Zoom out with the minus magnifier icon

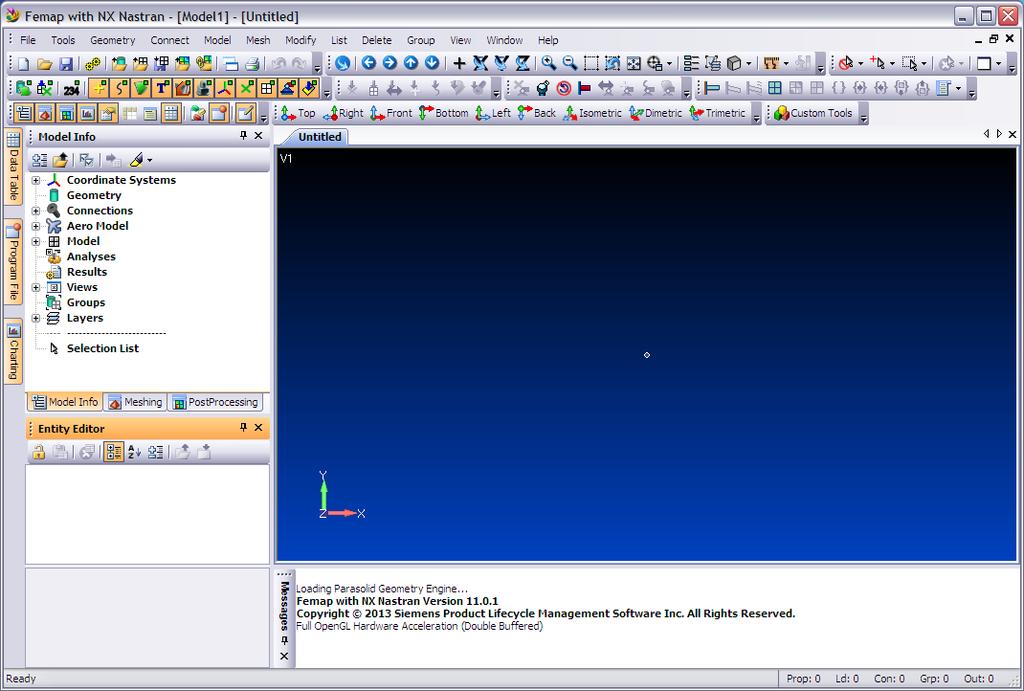[569, 63]
